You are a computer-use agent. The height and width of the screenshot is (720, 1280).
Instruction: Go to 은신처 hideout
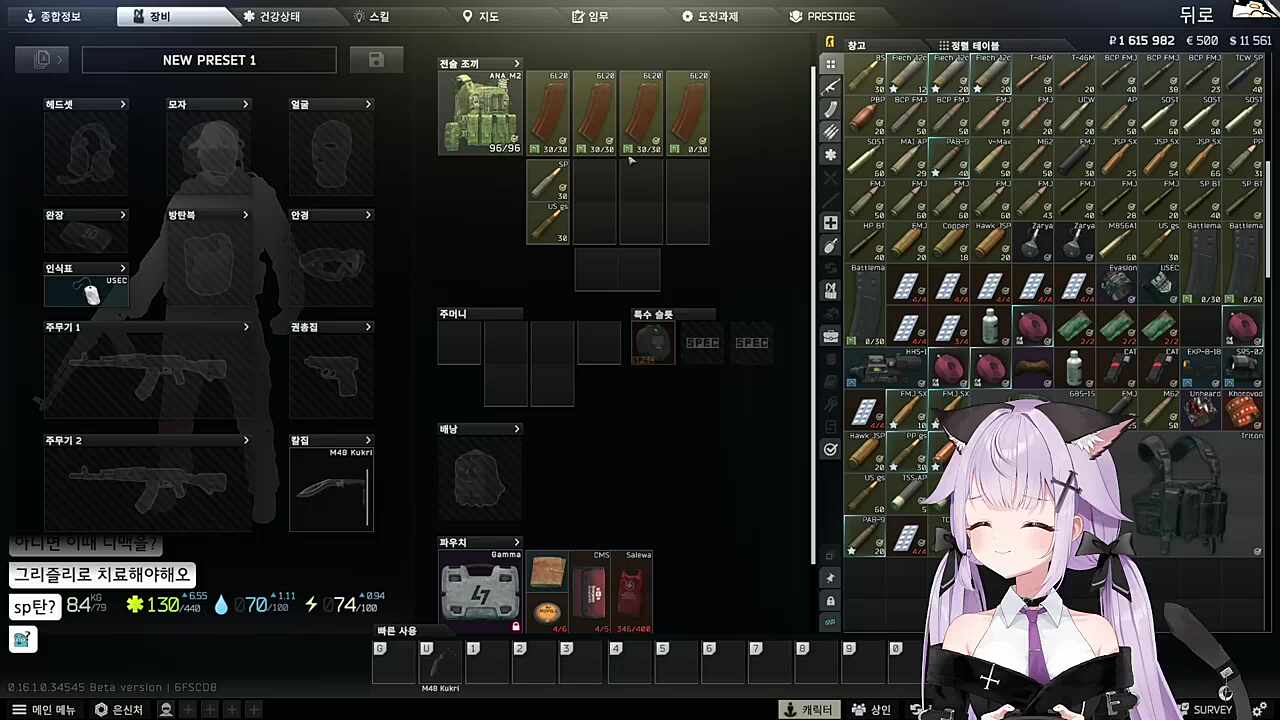pyautogui.click(x=119, y=710)
